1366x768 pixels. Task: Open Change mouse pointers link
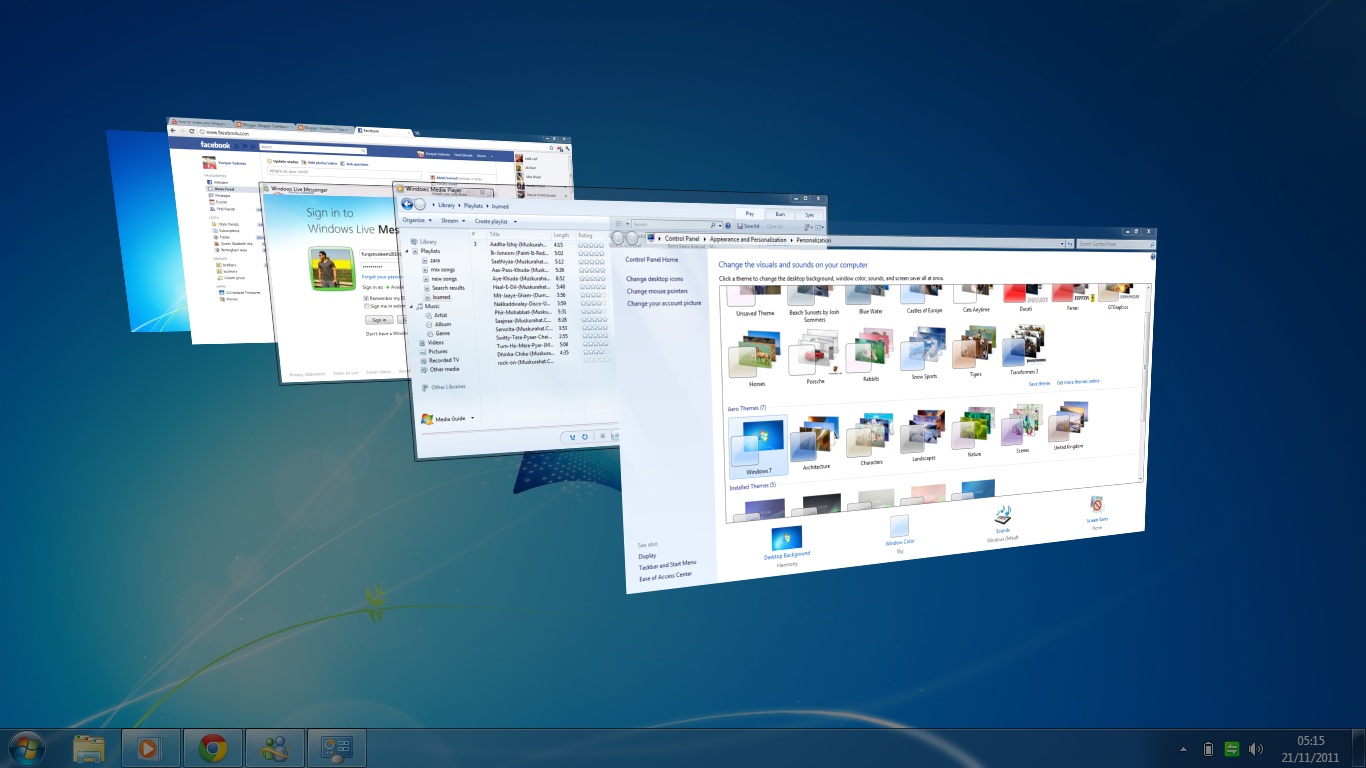[657, 291]
